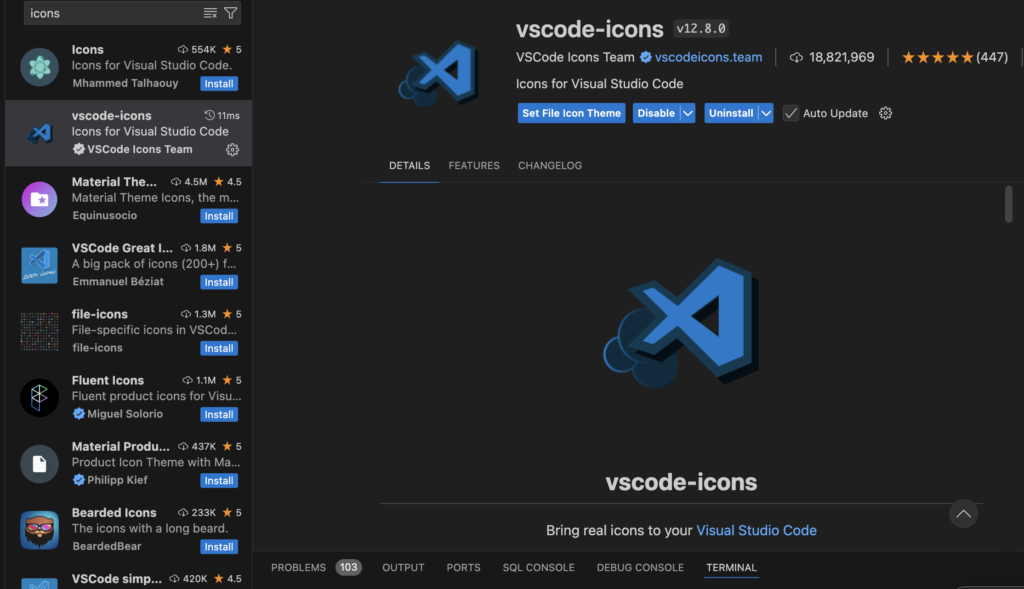Install the VSCode Great Icons extension
This screenshot has height=589, width=1024.
click(219, 282)
